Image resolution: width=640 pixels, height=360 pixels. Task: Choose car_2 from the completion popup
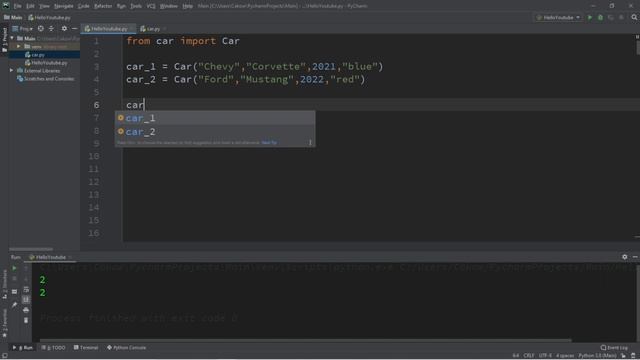point(215,131)
